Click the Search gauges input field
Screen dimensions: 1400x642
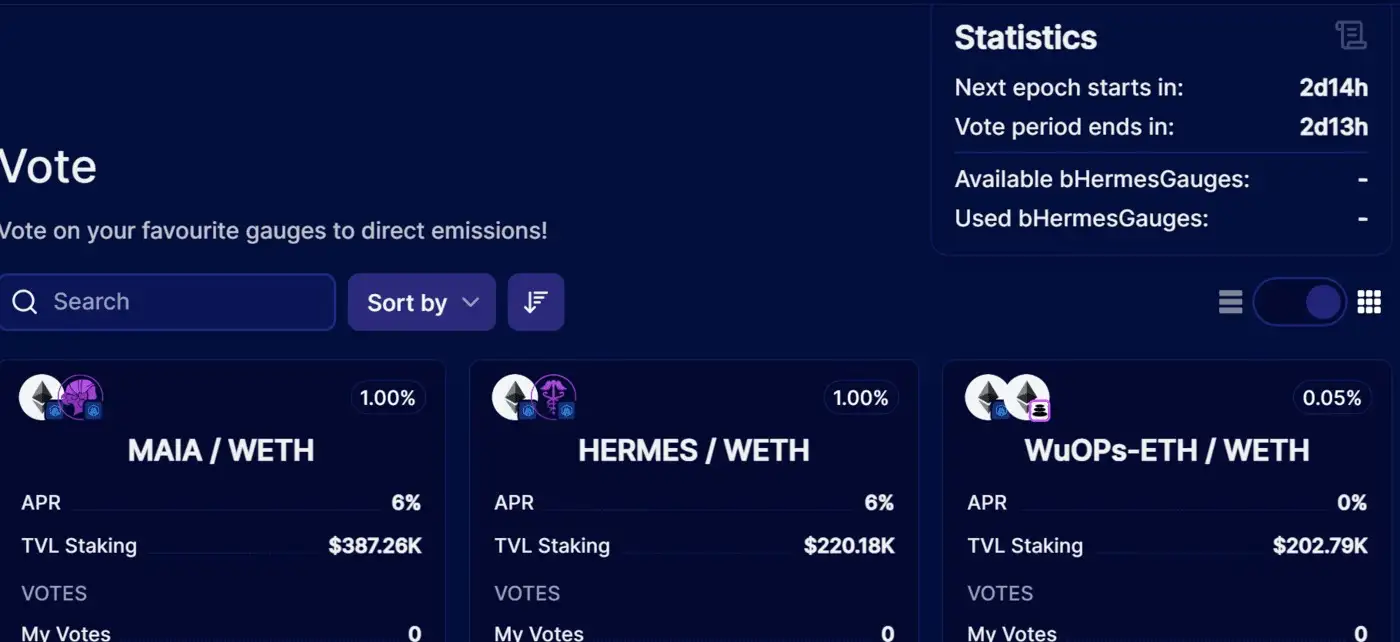[x=180, y=302]
